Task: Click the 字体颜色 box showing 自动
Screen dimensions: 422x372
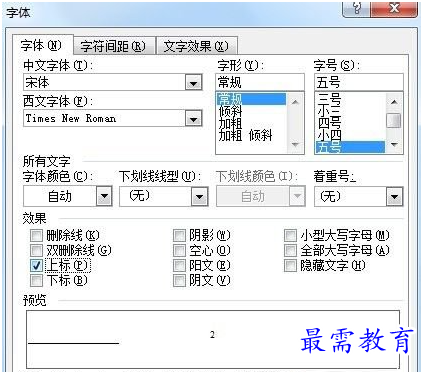Action: click(x=60, y=196)
